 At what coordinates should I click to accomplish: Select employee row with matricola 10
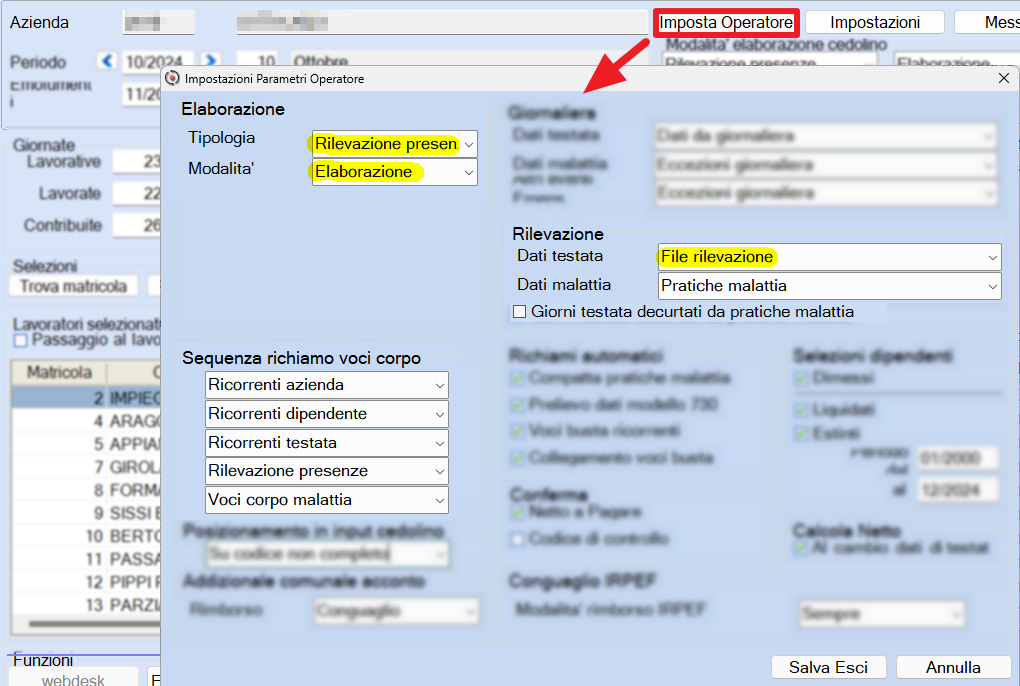tap(86, 536)
